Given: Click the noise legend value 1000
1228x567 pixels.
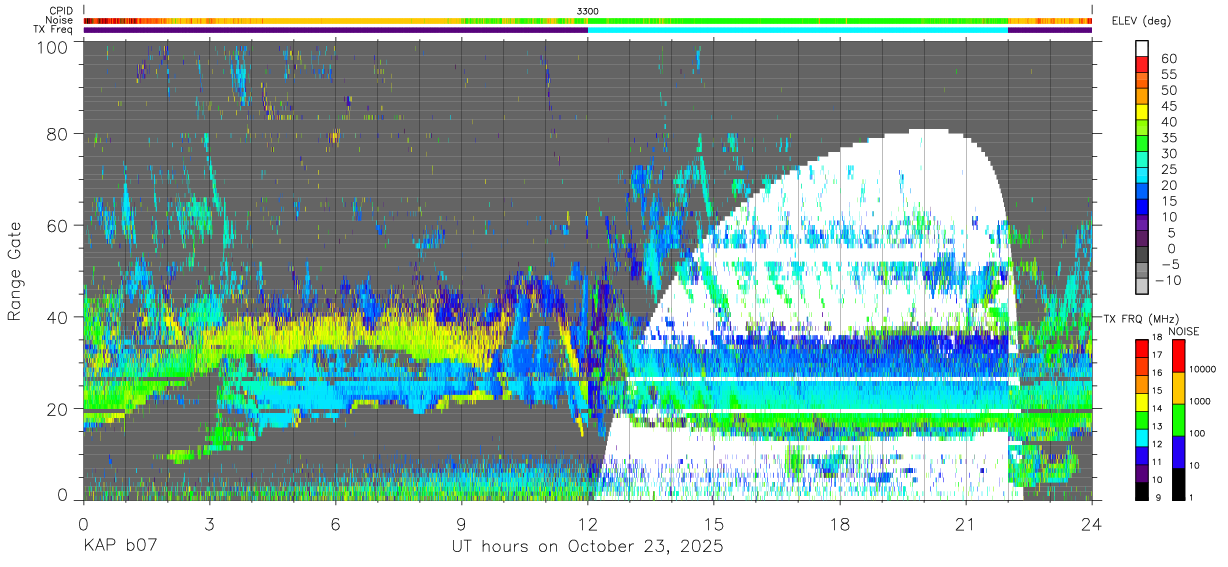Looking at the screenshot, I should [x=1199, y=402].
